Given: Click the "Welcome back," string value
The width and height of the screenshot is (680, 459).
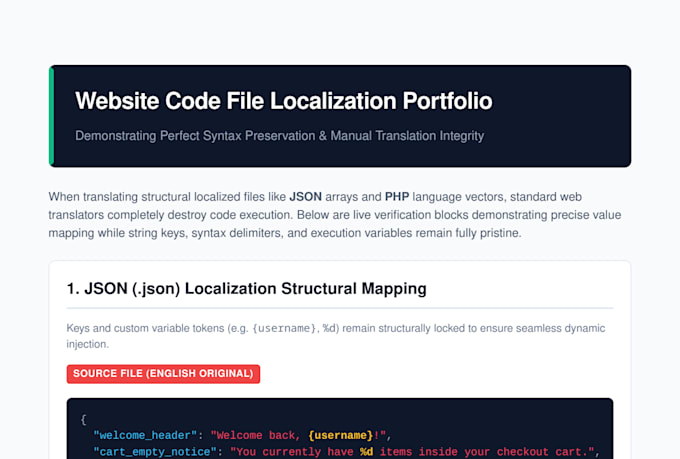Looking at the screenshot, I should point(255,435).
